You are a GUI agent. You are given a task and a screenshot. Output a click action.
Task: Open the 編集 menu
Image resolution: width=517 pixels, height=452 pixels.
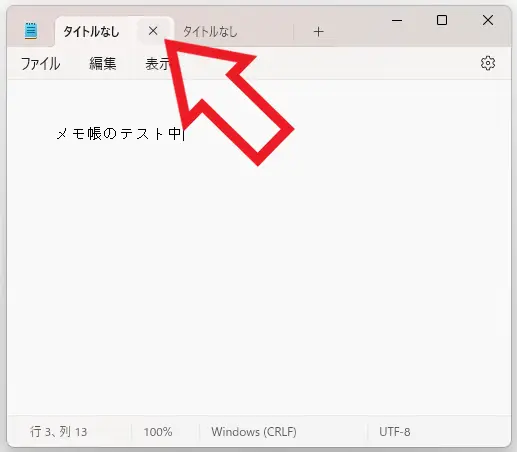[103, 63]
